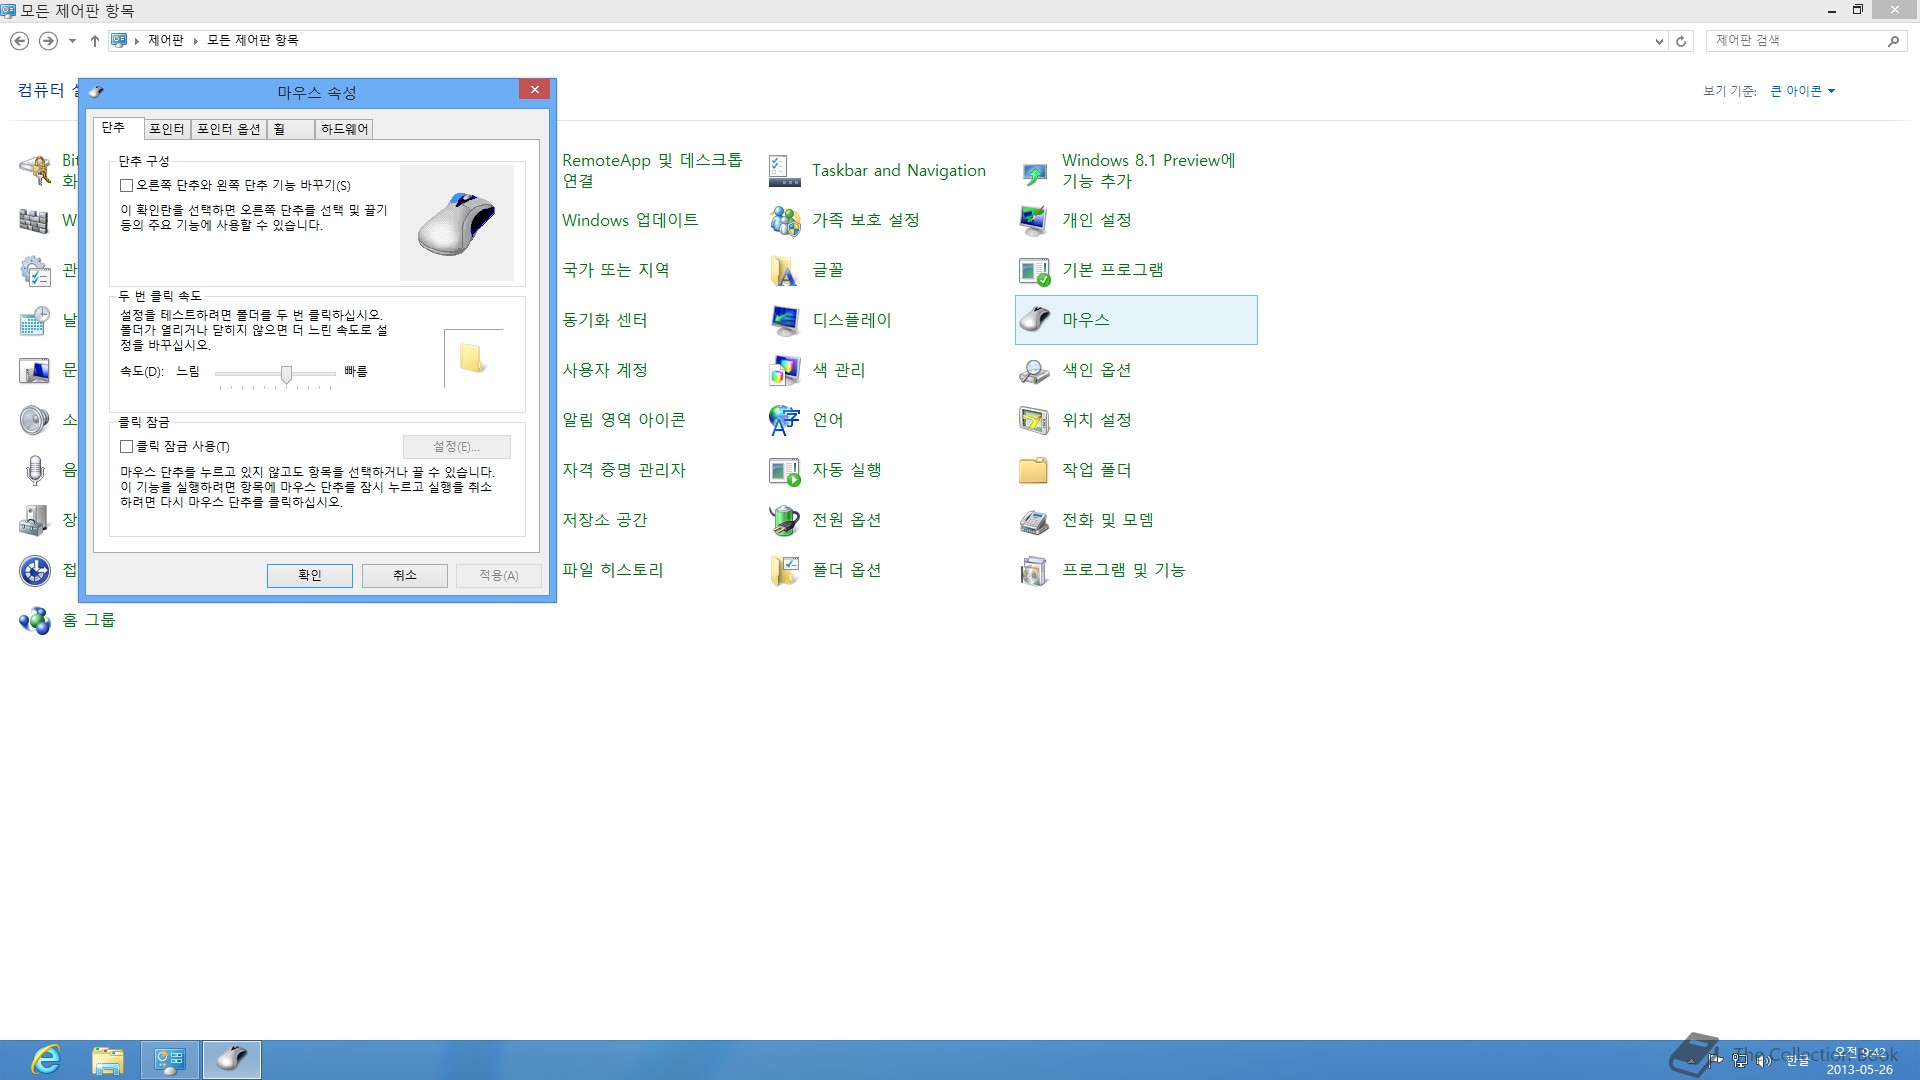Click the 홈 그룹 icon
Image resolution: width=1920 pixels, height=1080 pixels.
pos(34,620)
